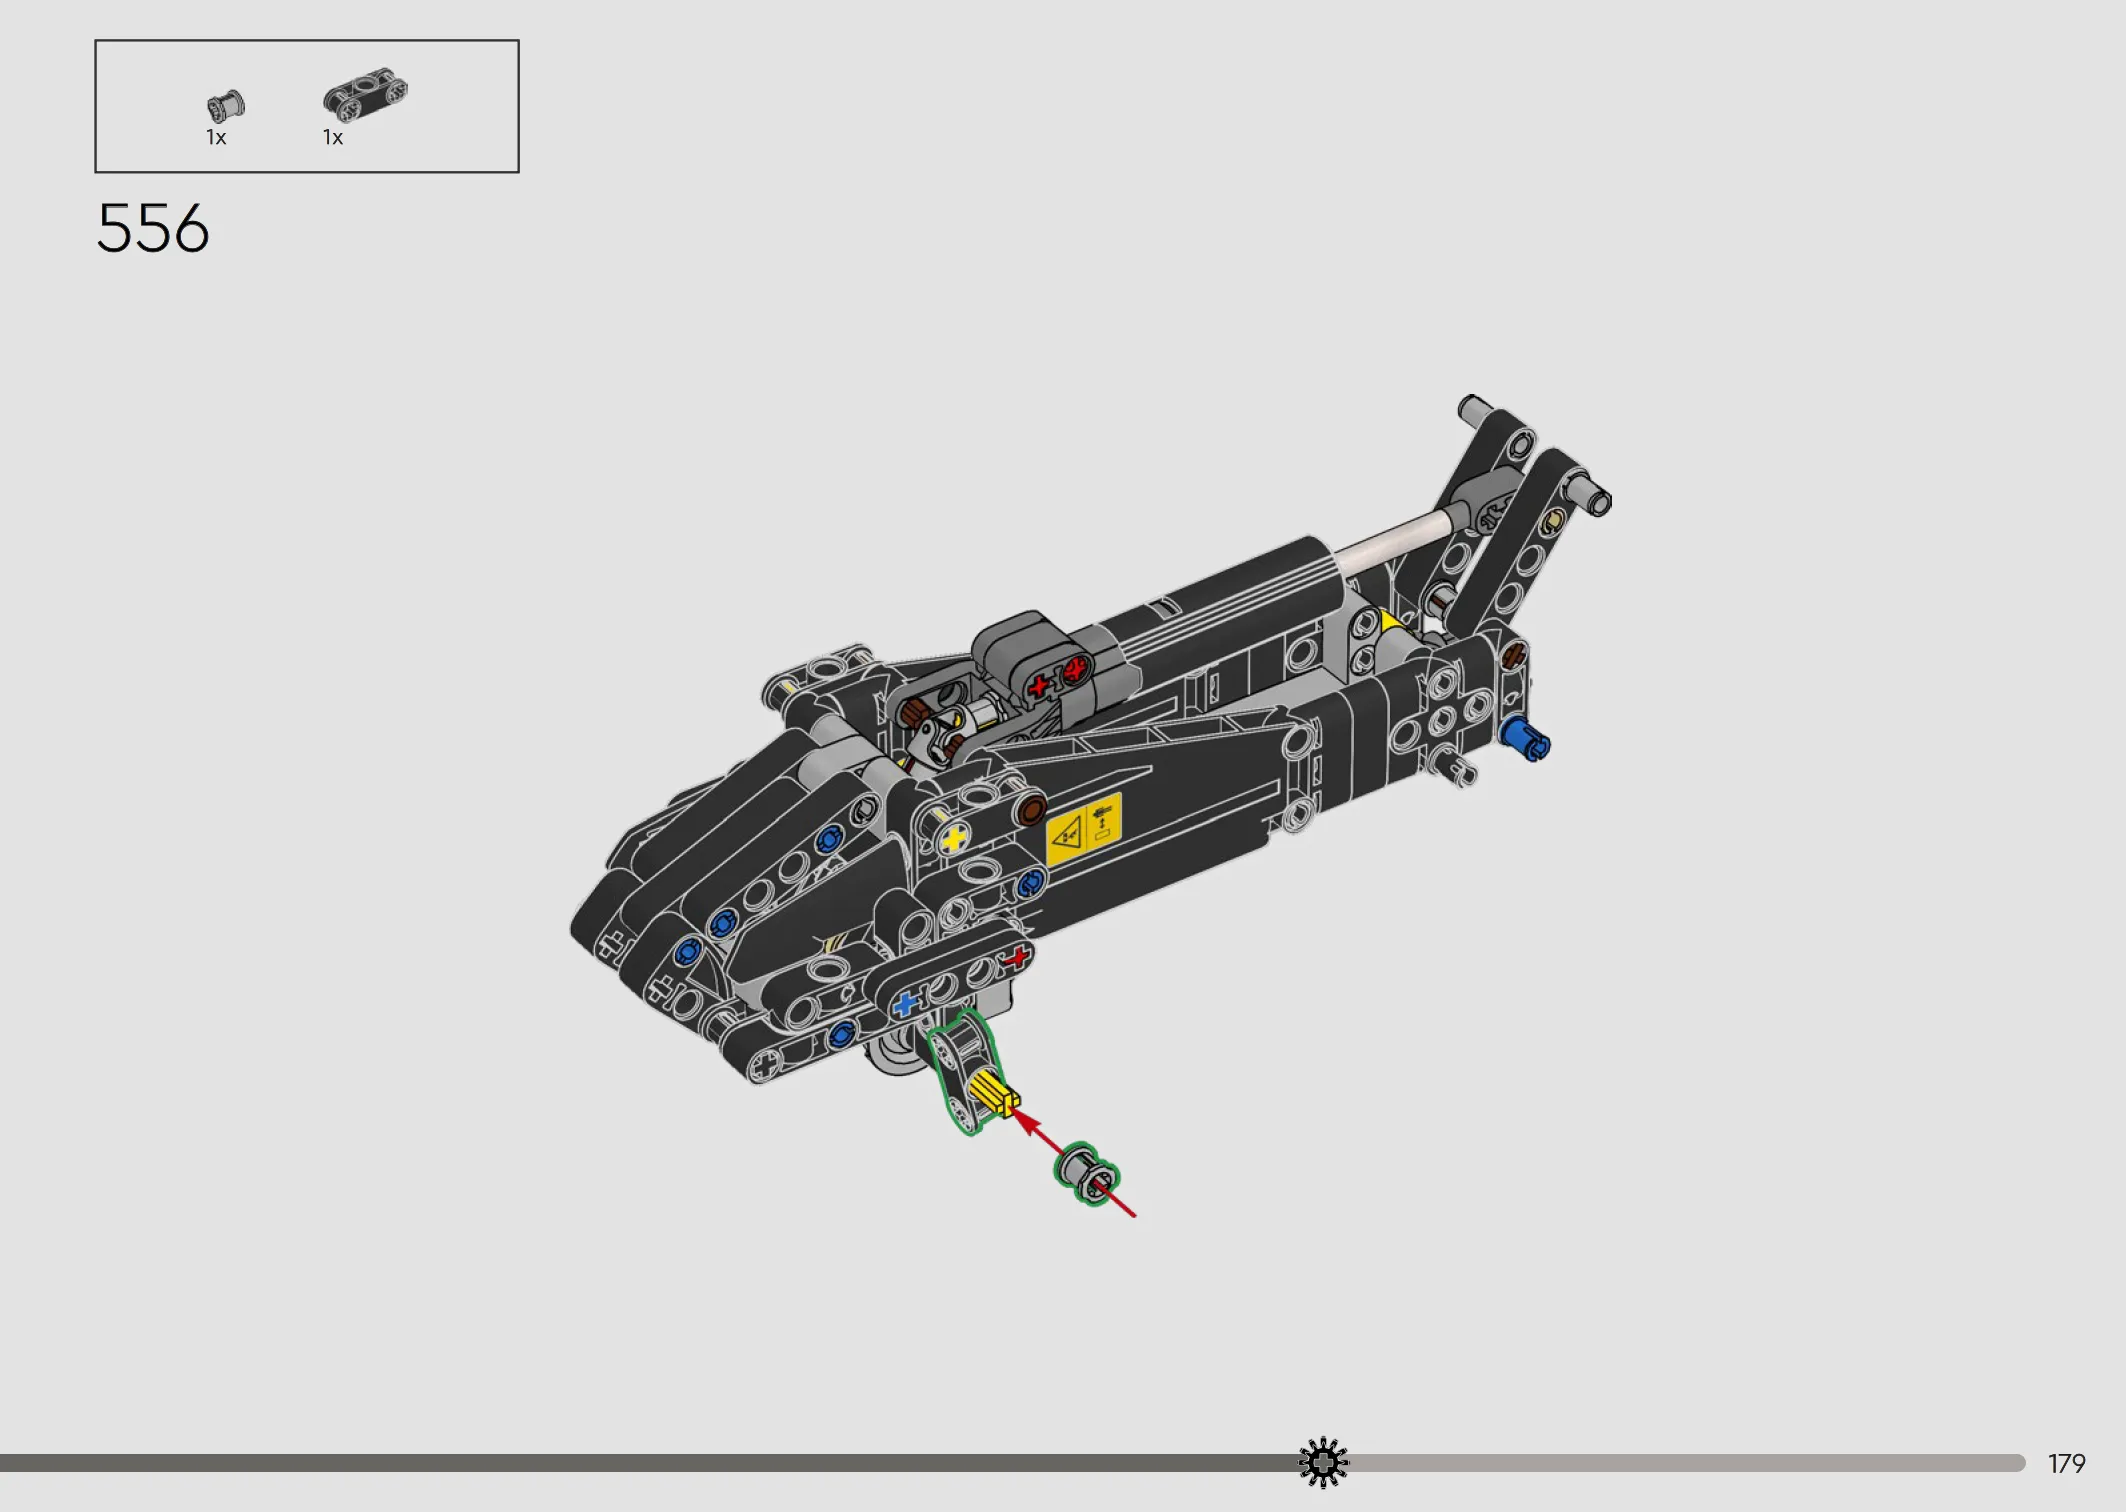Click the grey bushing being inserted below the model

pos(1087,1173)
